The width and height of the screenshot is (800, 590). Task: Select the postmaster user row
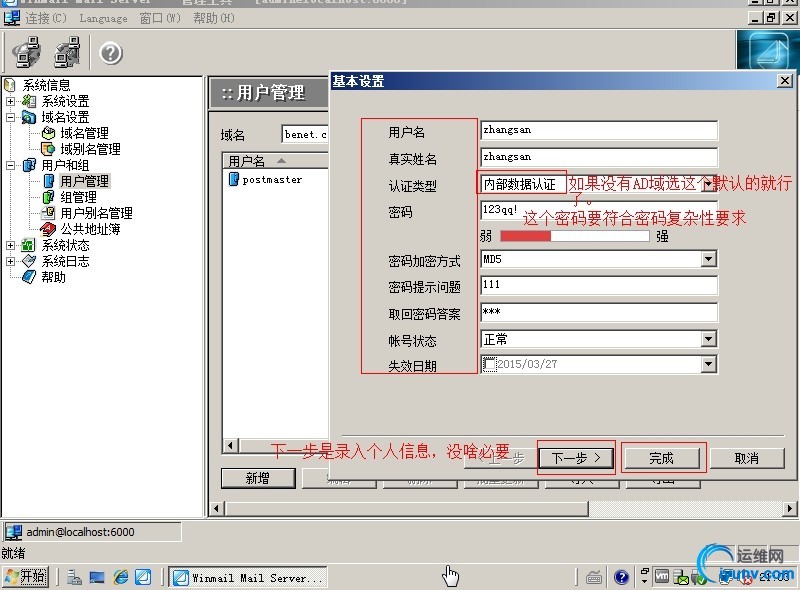tap(272, 180)
